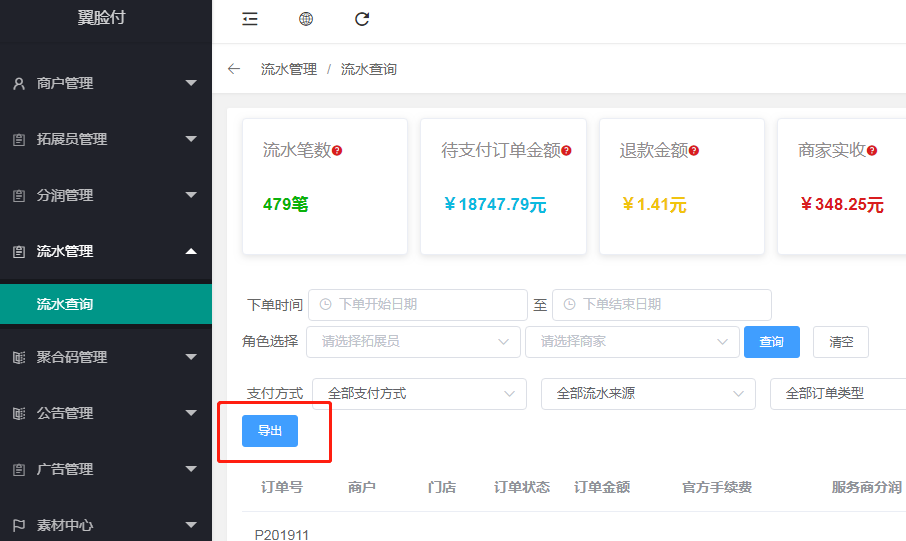Open 分润管理 menu label
The image size is (906, 541).
click(65, 195)
